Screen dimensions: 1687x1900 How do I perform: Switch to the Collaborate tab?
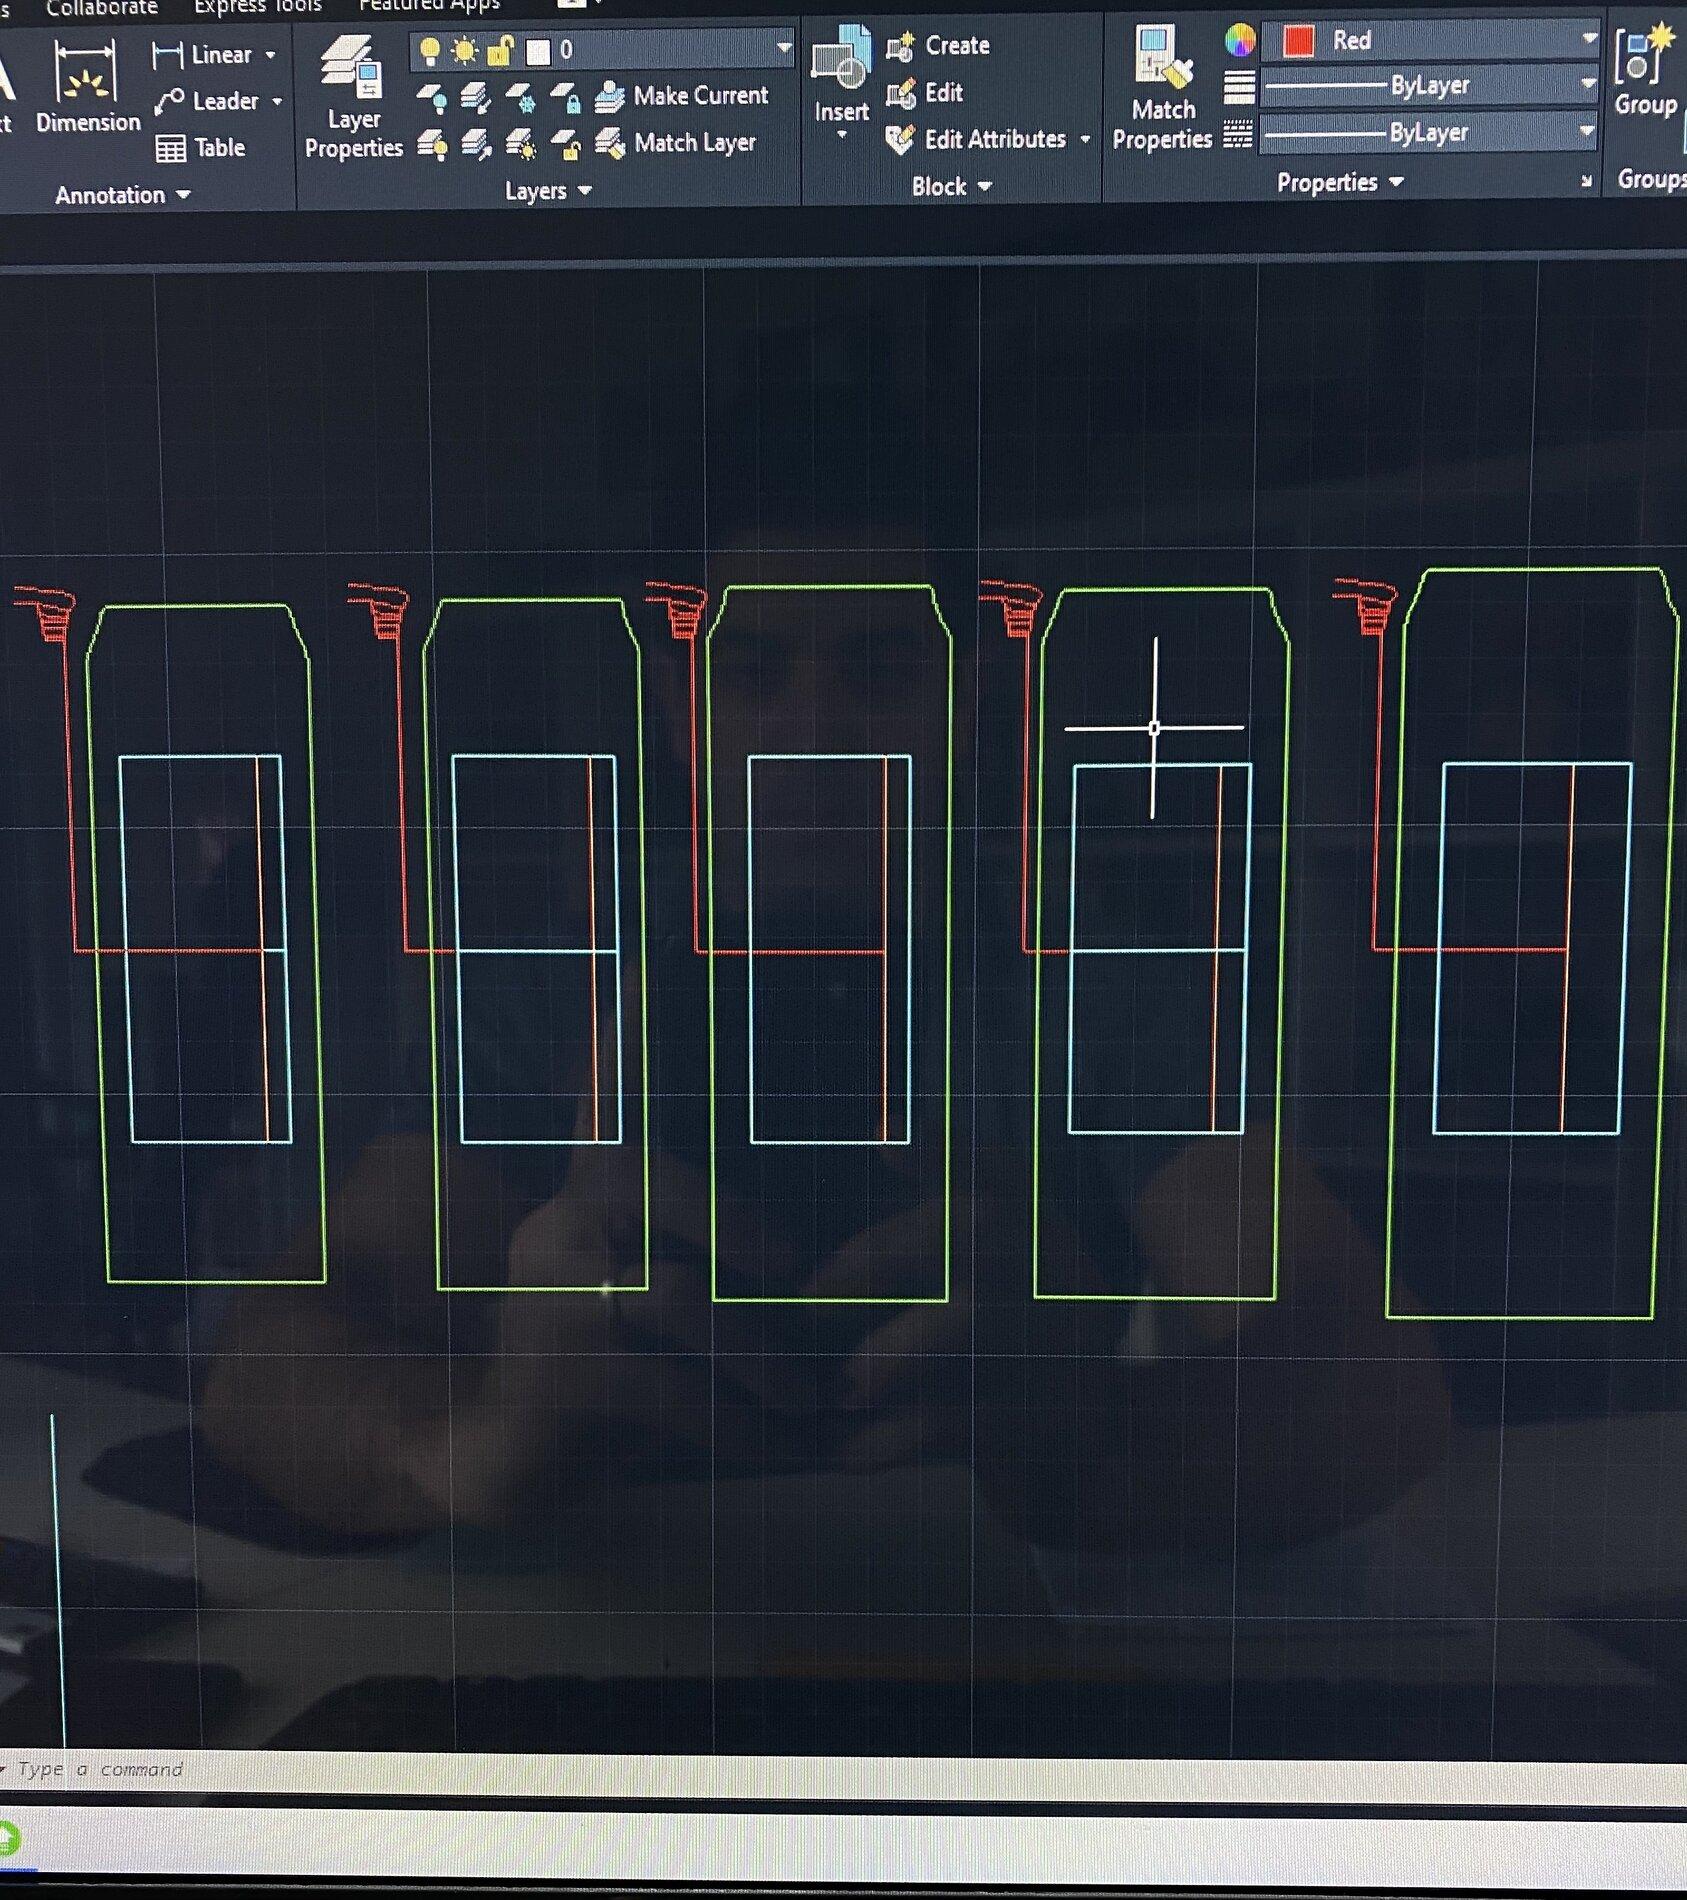point(101,8)
